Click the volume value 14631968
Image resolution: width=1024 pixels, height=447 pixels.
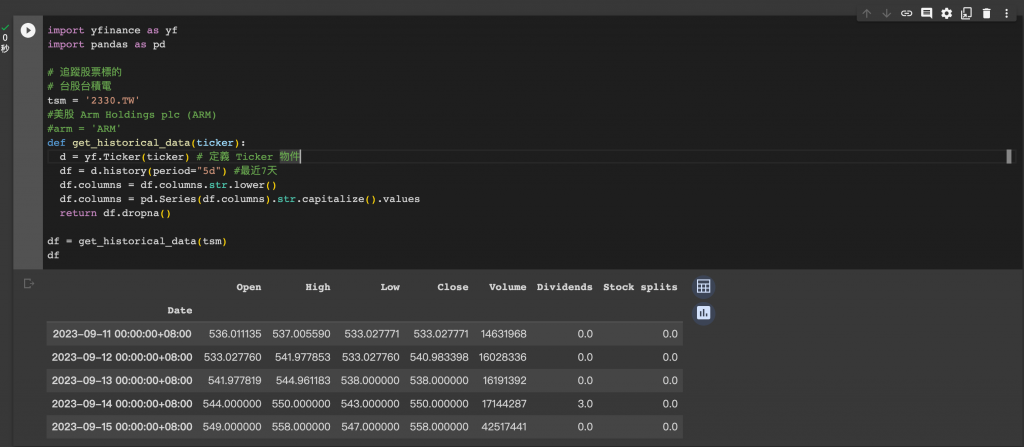click(504, 334)
